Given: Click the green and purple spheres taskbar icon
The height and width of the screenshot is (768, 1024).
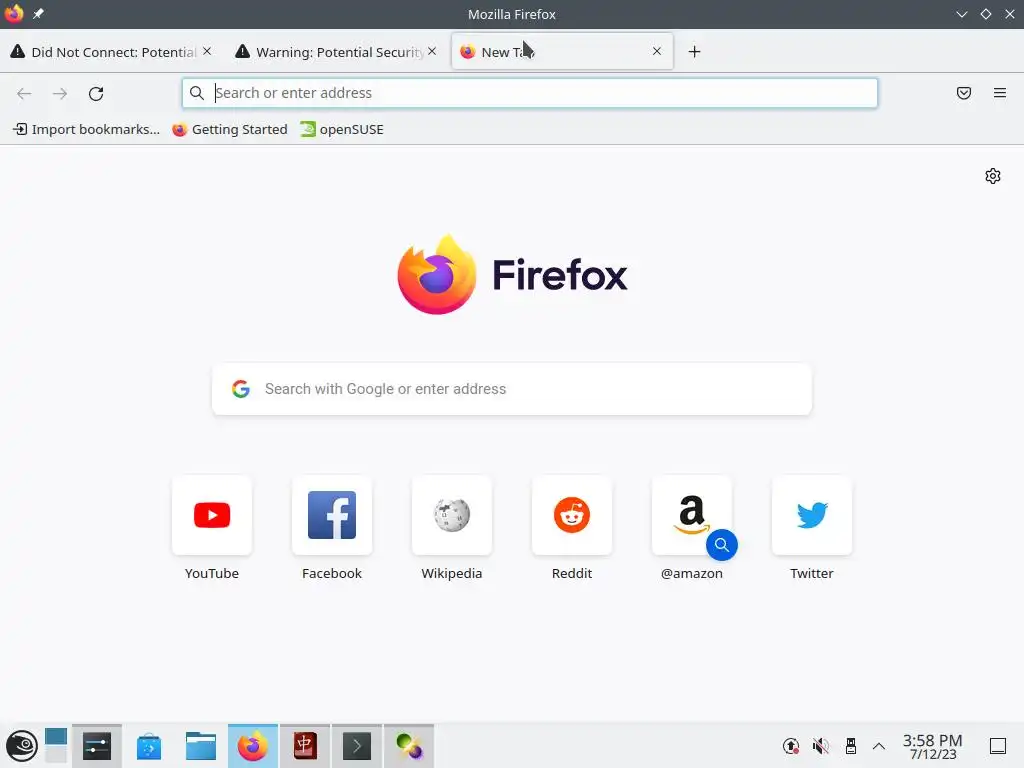Looking at the screenshot, I should 409,746.
